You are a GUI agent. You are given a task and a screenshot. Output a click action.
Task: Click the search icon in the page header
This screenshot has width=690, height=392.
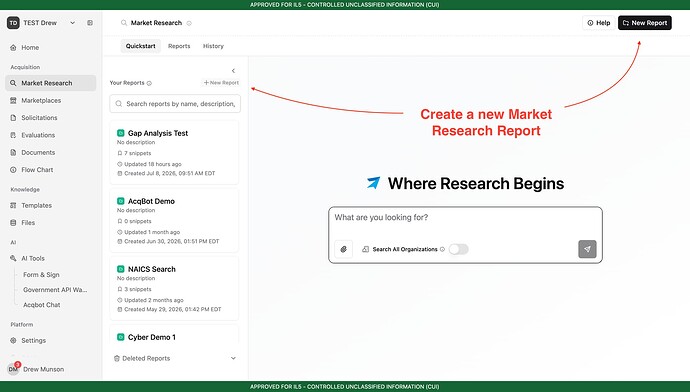pyautogui.click(x=124, y=23)
